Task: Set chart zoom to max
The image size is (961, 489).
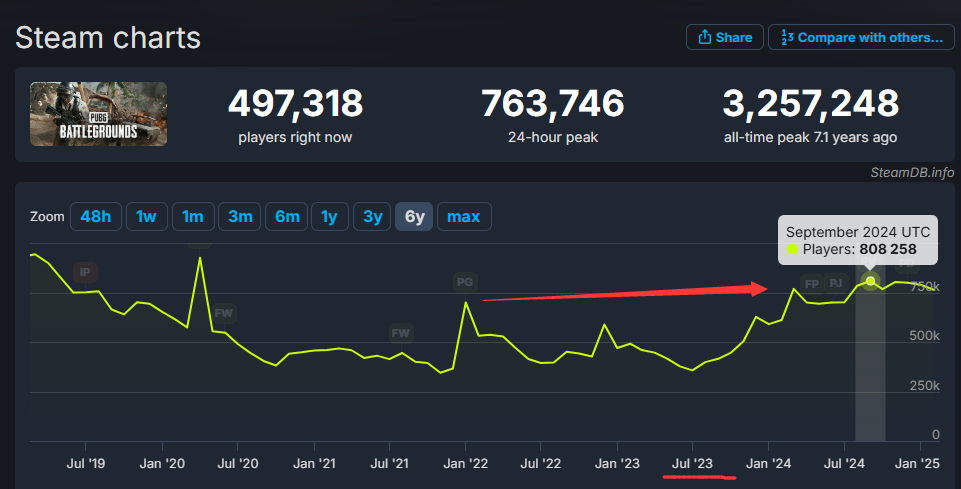Action: [464, 216]
